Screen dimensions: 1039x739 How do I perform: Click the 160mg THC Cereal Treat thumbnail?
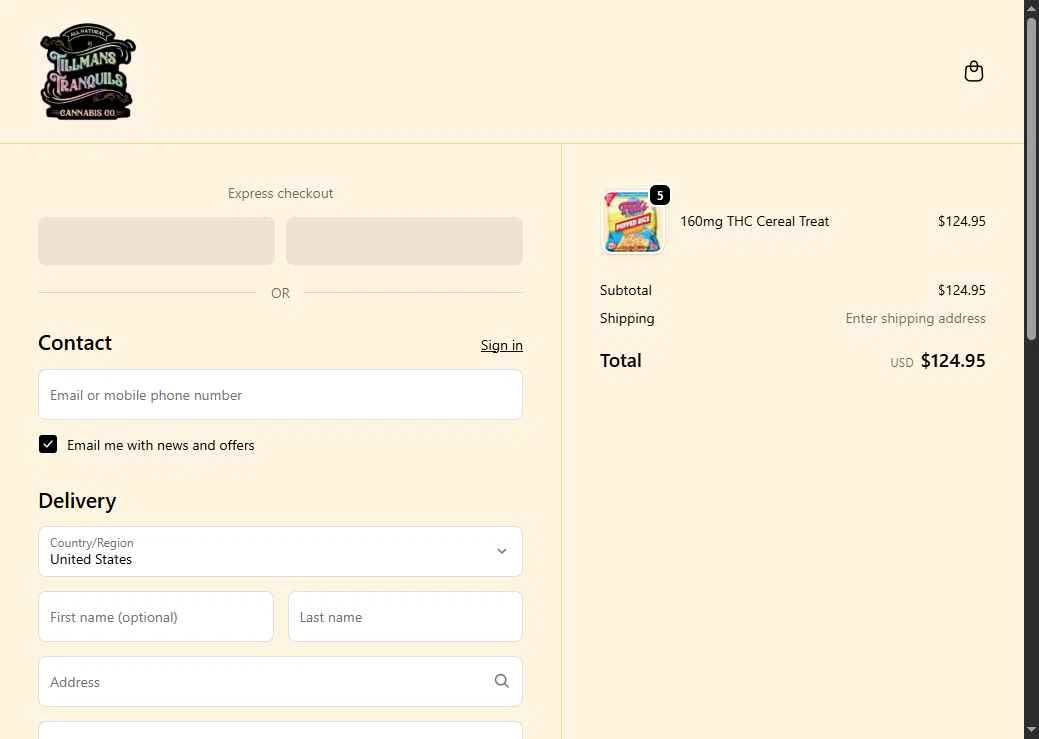(632, 222)
